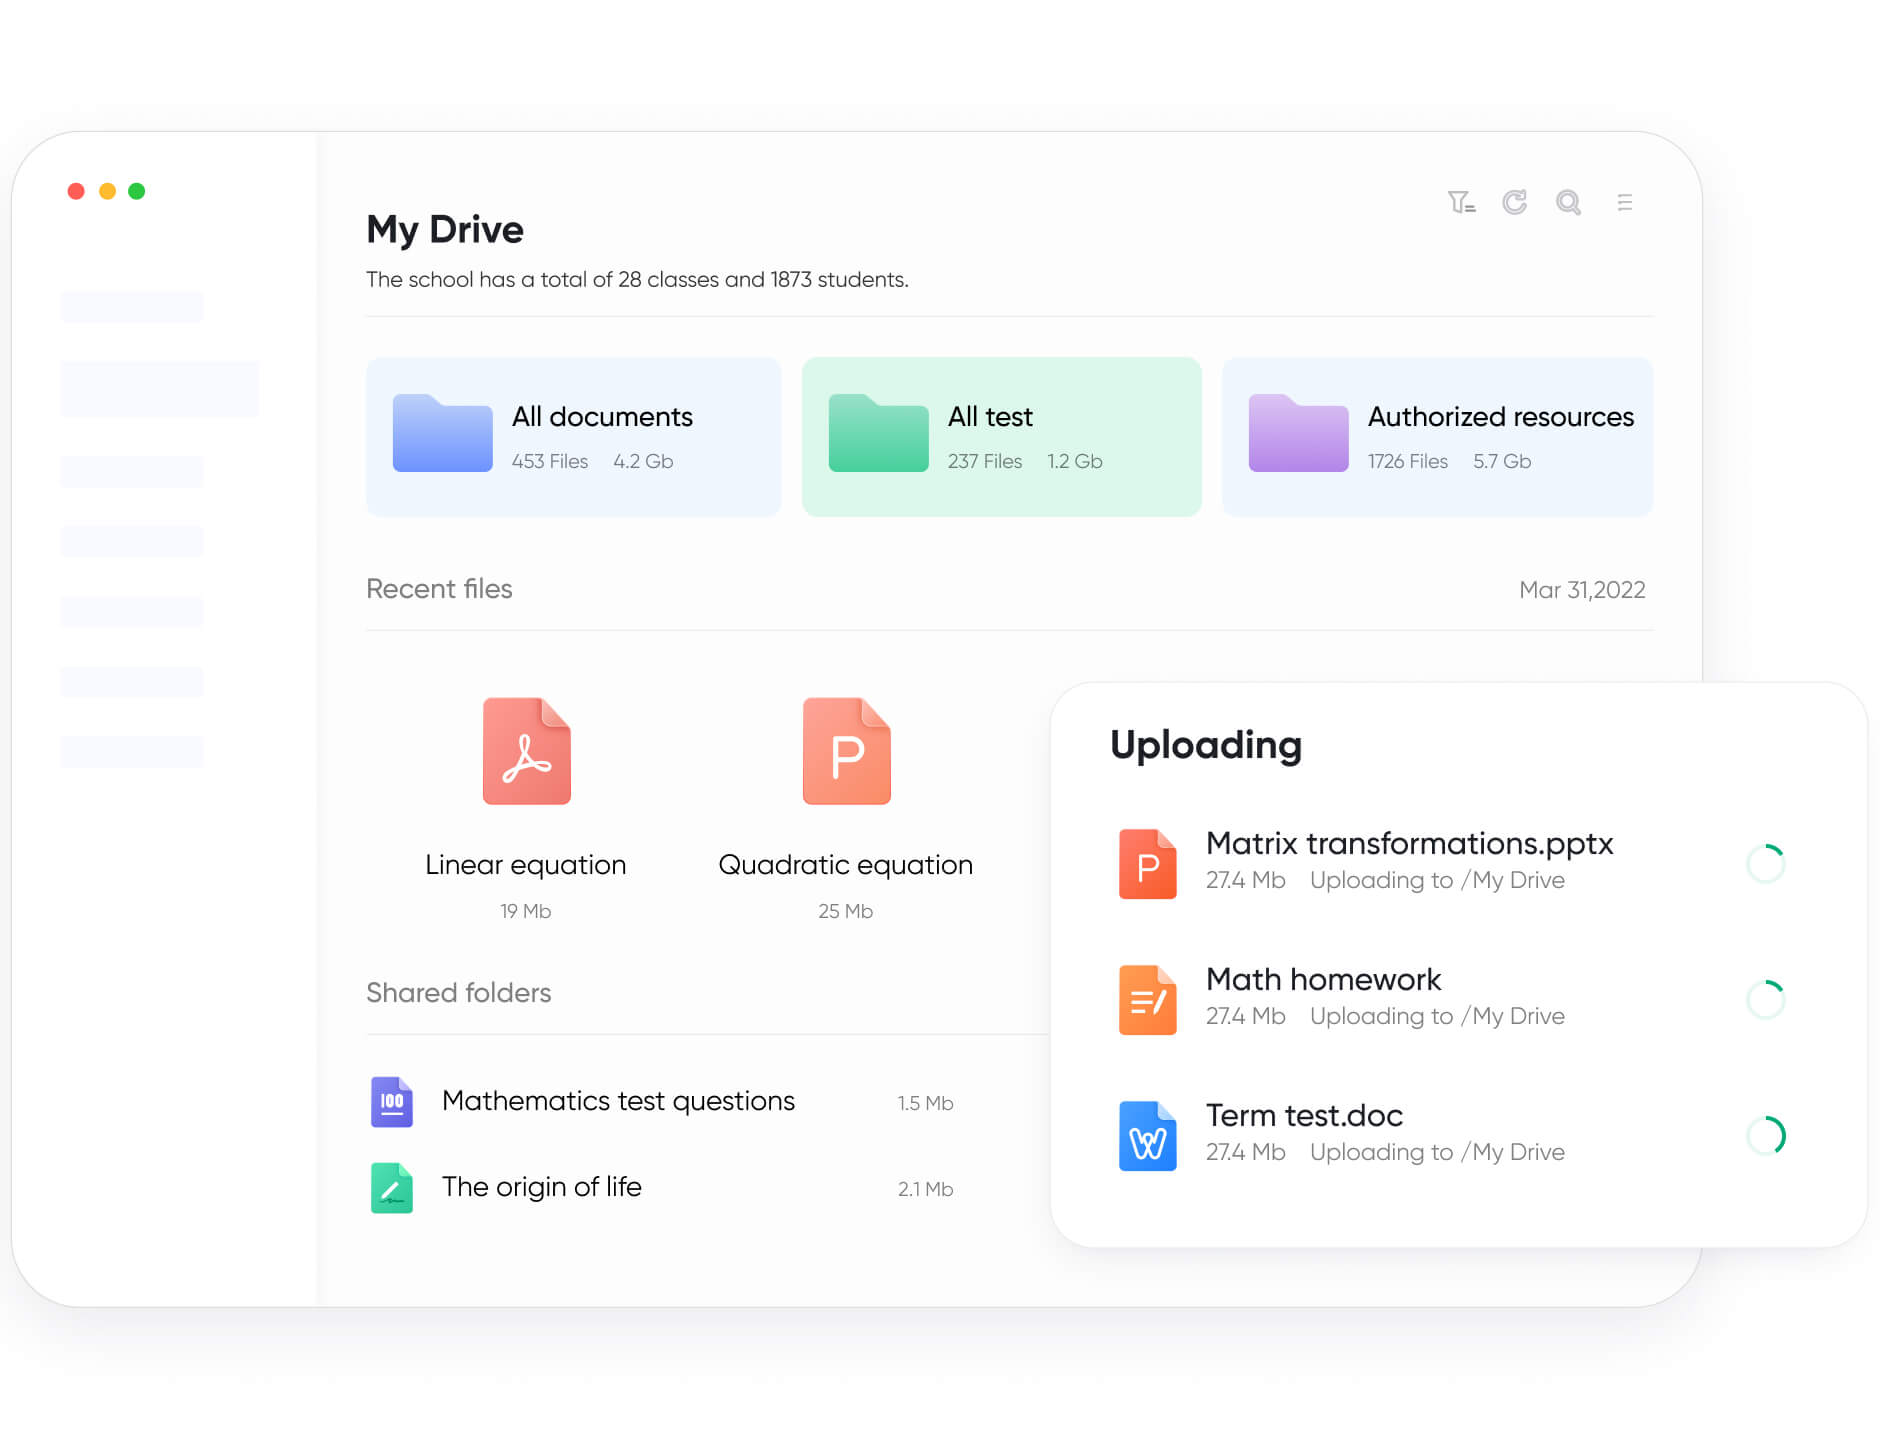Select the Math homework upload name

tap(1323, 980)
